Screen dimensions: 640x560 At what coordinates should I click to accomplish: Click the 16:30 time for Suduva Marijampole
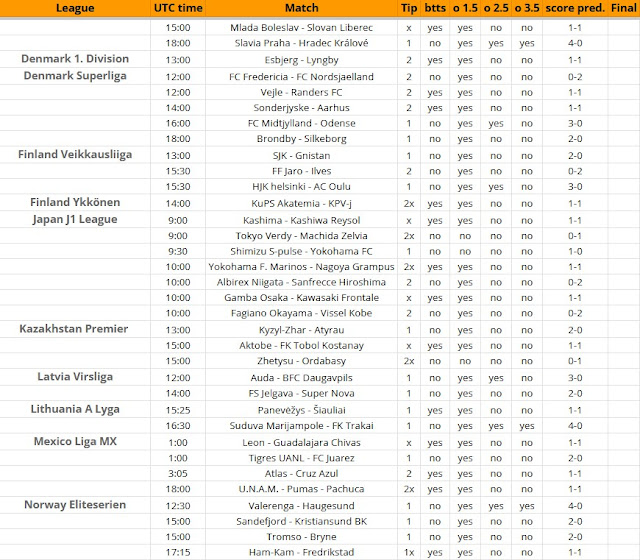178,426
